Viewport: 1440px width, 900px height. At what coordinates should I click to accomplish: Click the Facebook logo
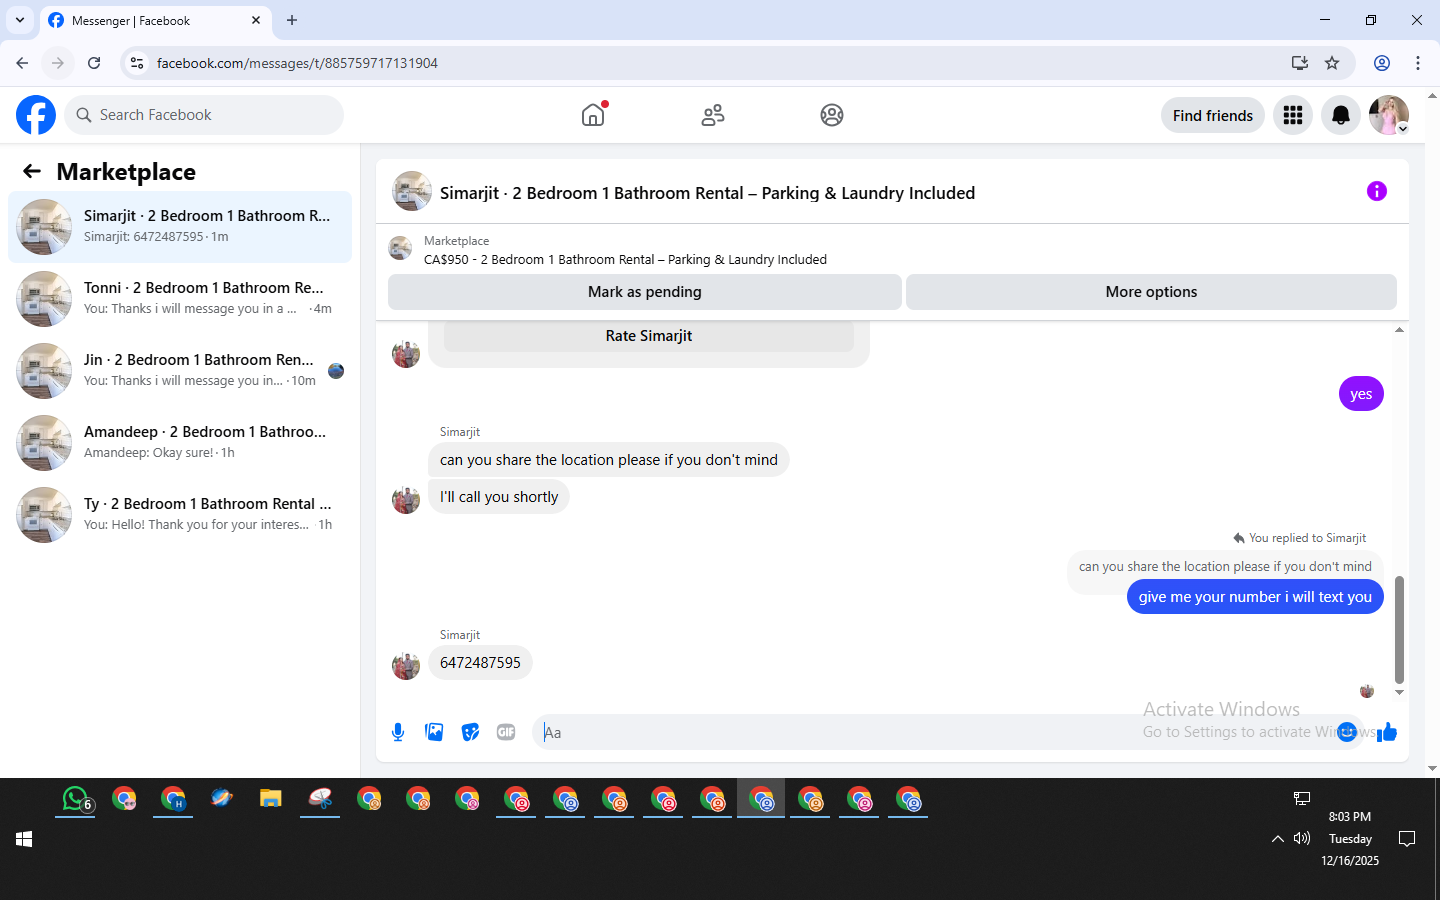pyautogui.click(x=36, y=115)
